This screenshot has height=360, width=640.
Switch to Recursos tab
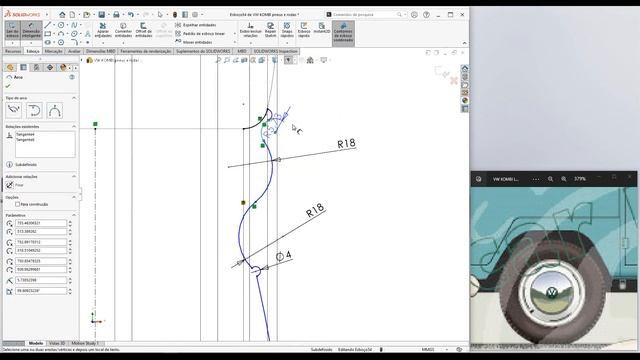13,51
